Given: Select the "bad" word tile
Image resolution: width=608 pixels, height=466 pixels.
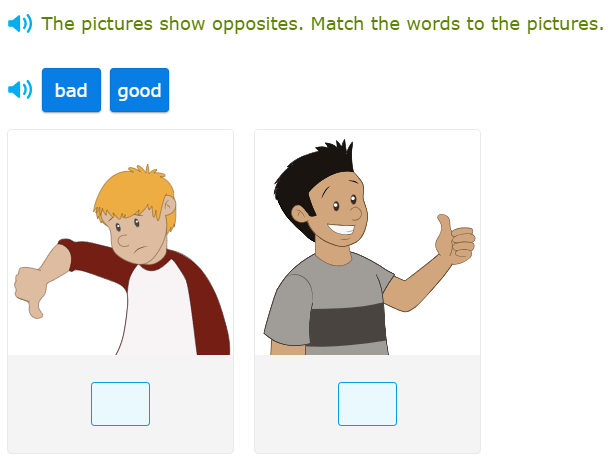Looking at the screenshot, I should [71, 91].
